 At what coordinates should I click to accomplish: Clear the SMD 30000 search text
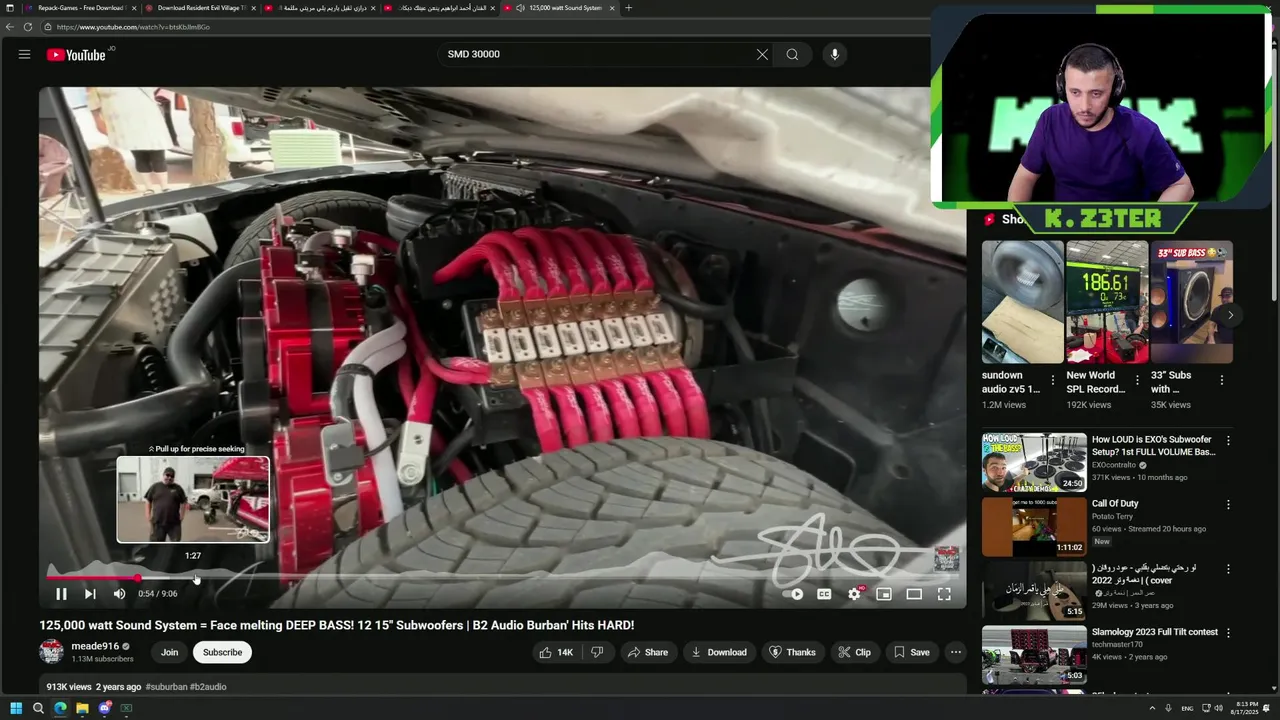[x=762, y=54]
